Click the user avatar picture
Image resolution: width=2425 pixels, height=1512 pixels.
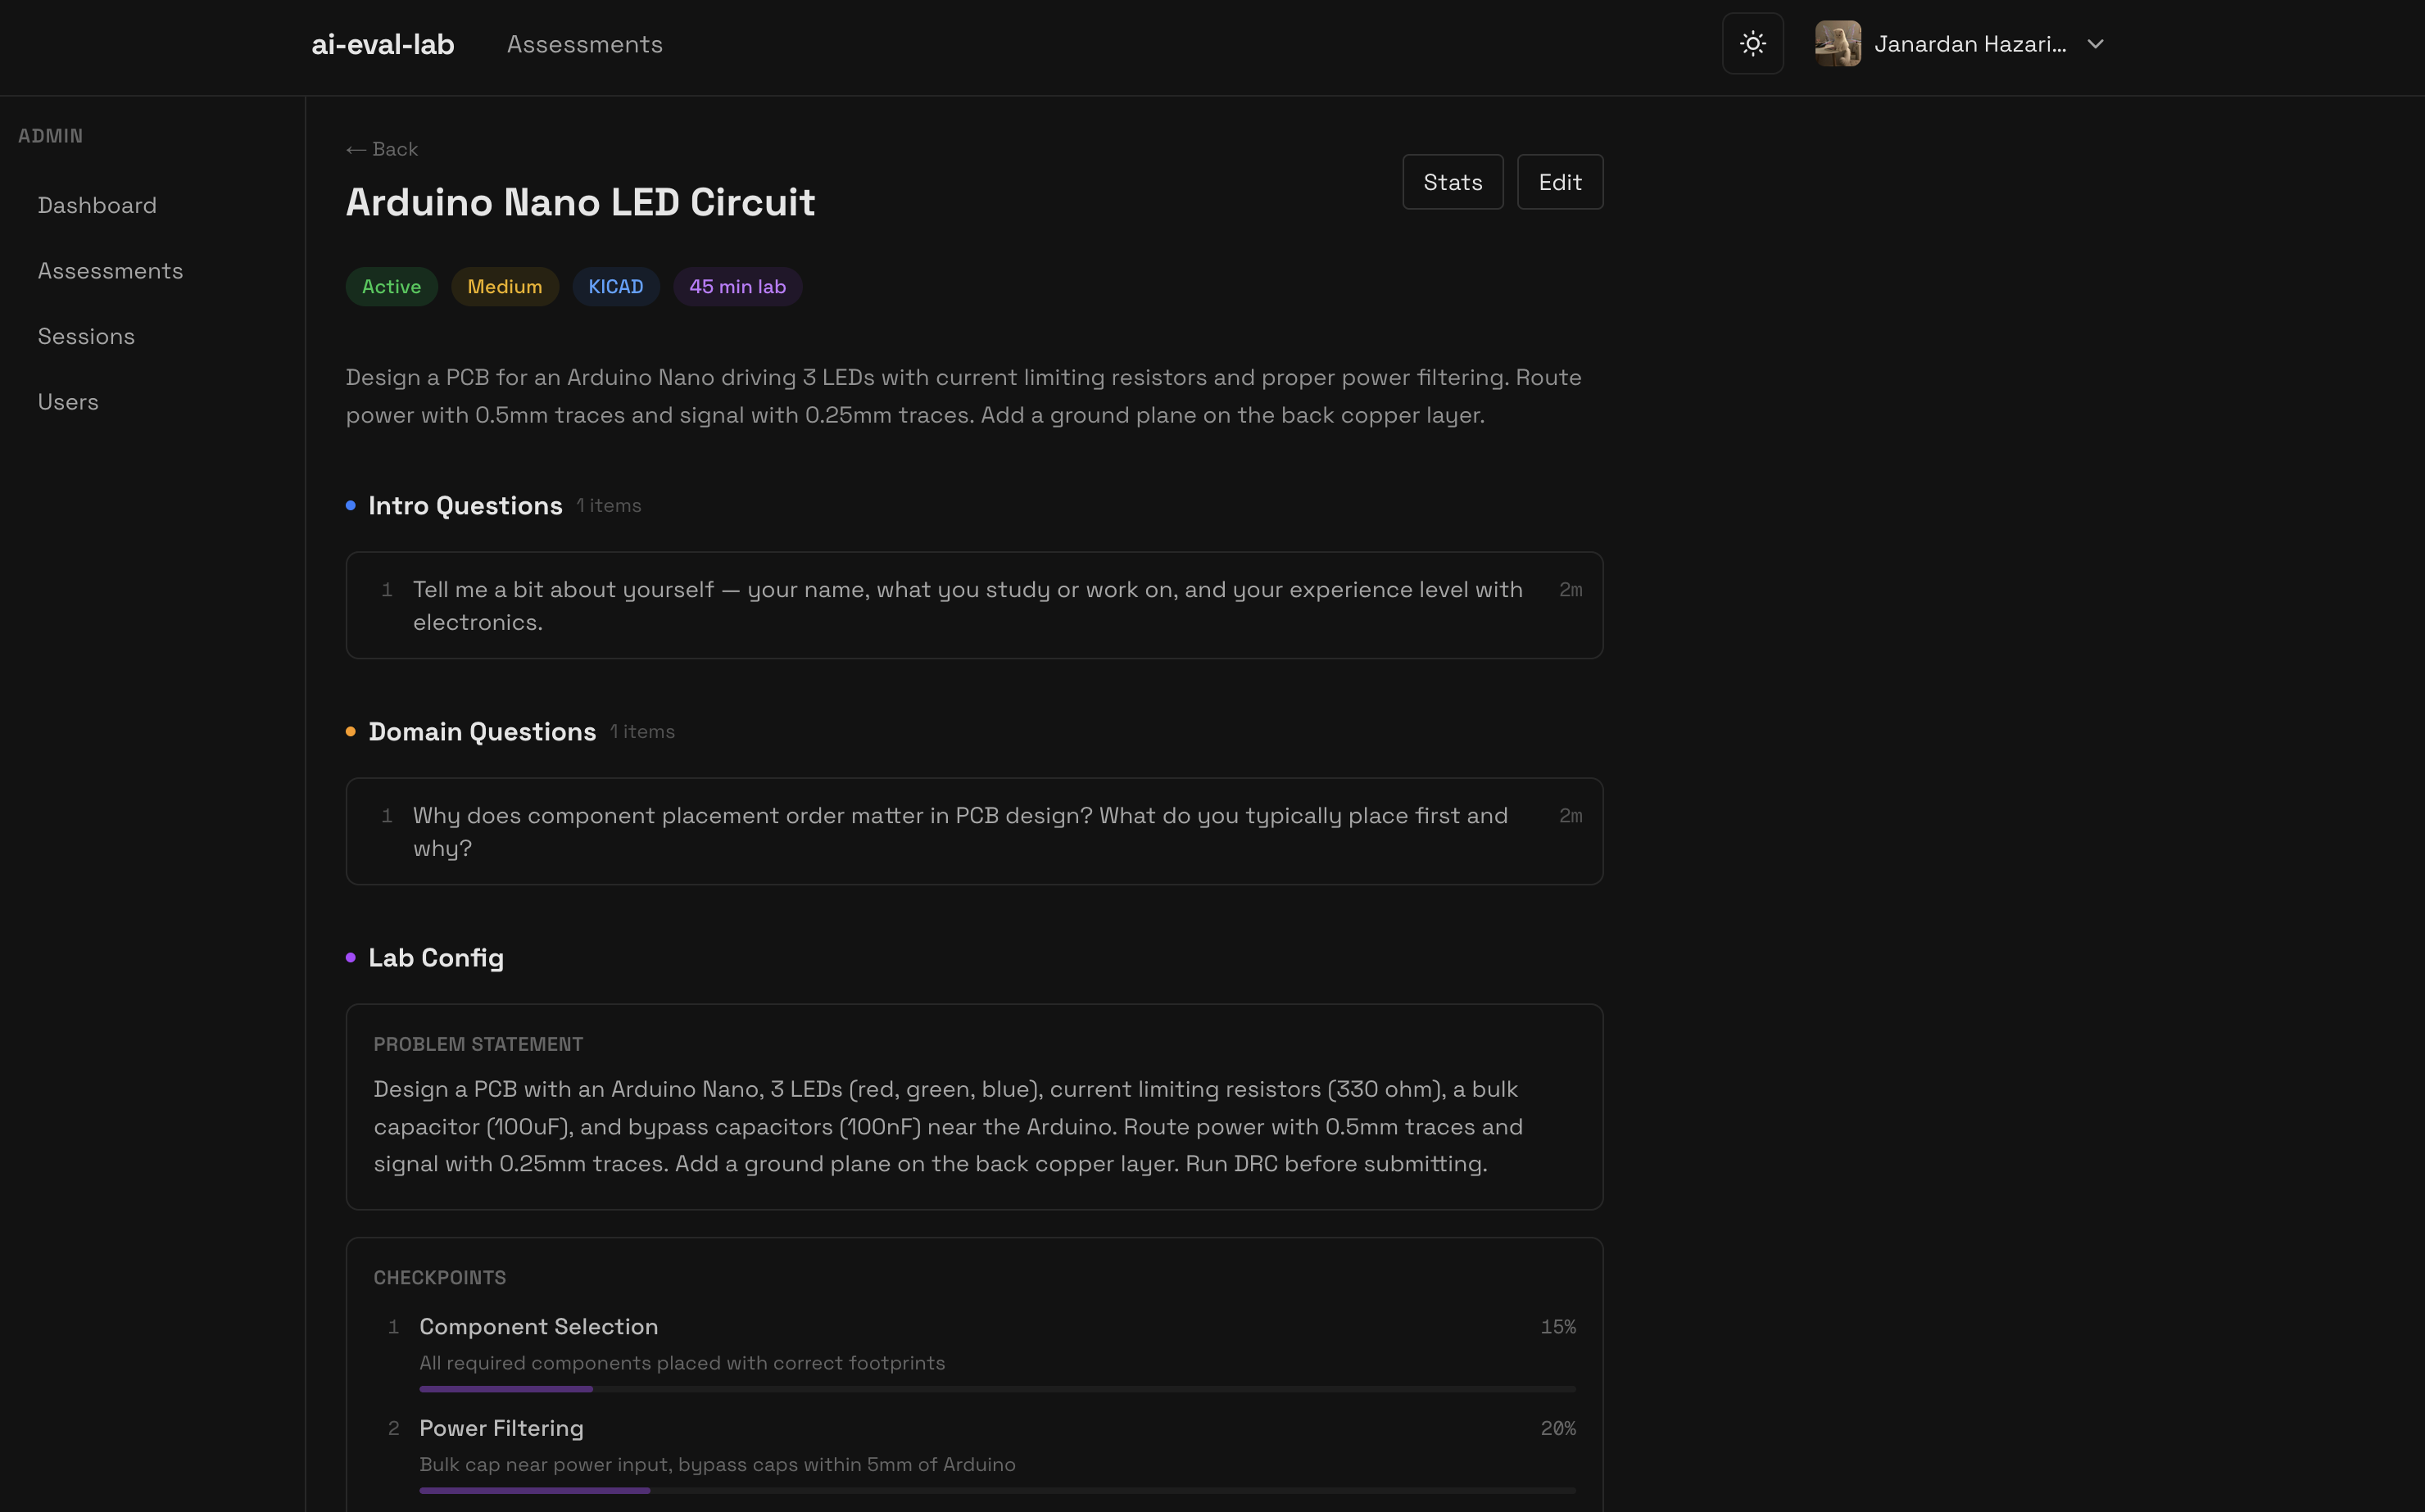coord(1837,44)
